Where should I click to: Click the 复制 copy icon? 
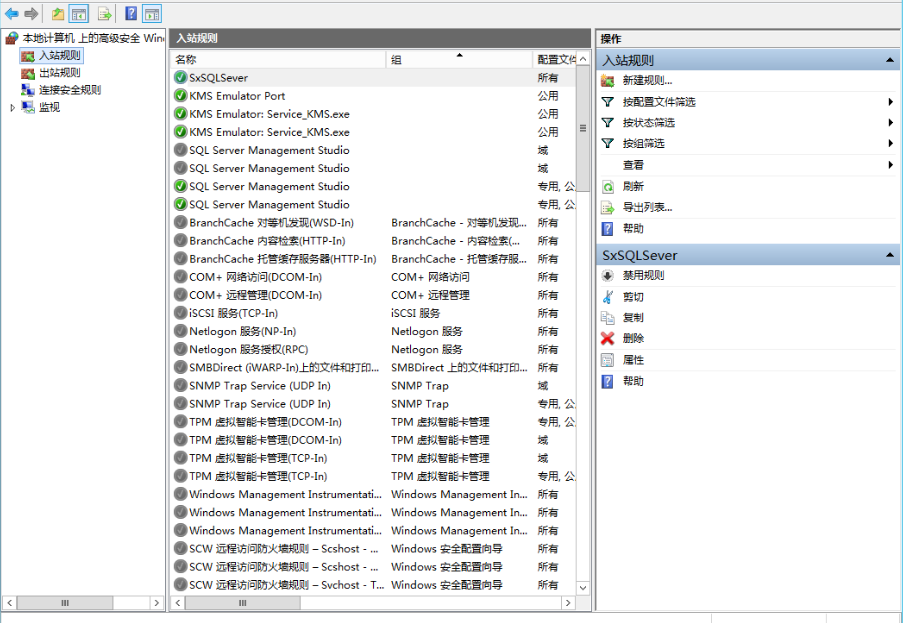[x=608, y=317]
